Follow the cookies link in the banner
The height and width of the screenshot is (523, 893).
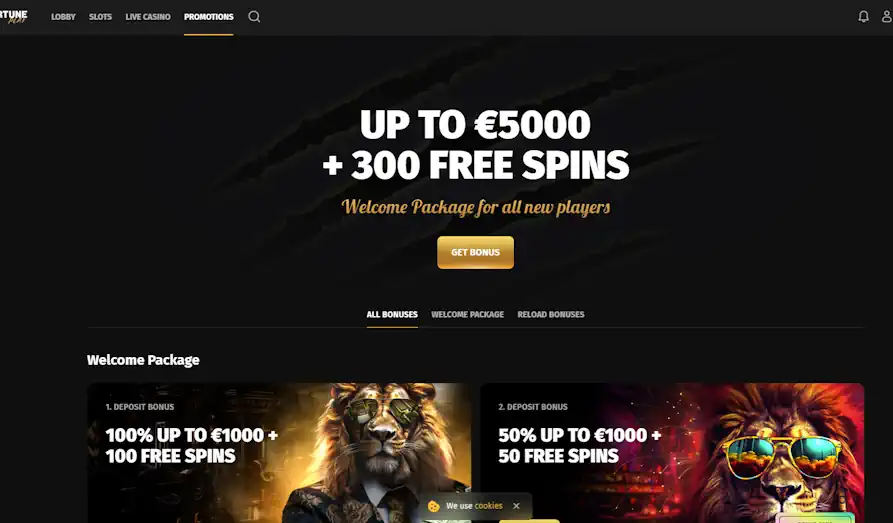pyautogui.click(x=489, y=506)
